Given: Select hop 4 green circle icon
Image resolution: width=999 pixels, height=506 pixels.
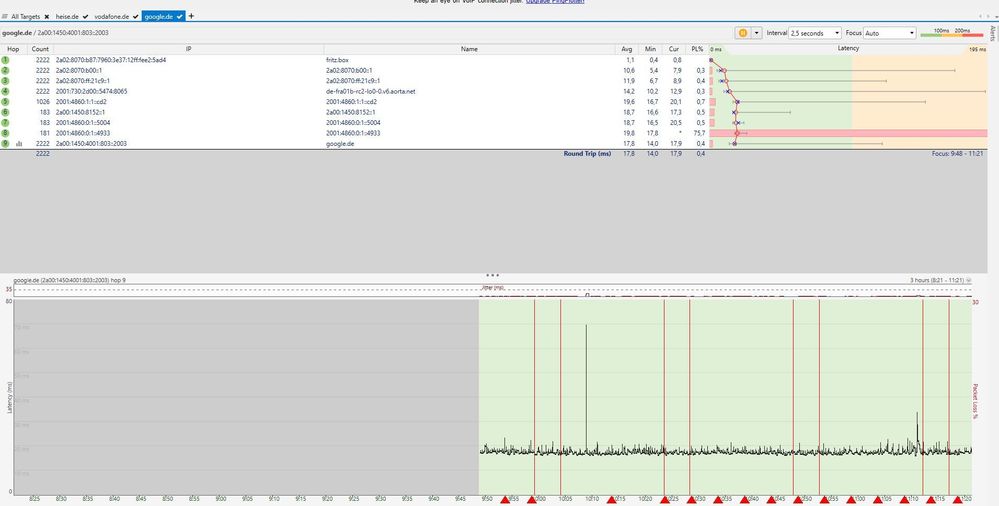Looking at the screenshot, I should pos(6,91).
